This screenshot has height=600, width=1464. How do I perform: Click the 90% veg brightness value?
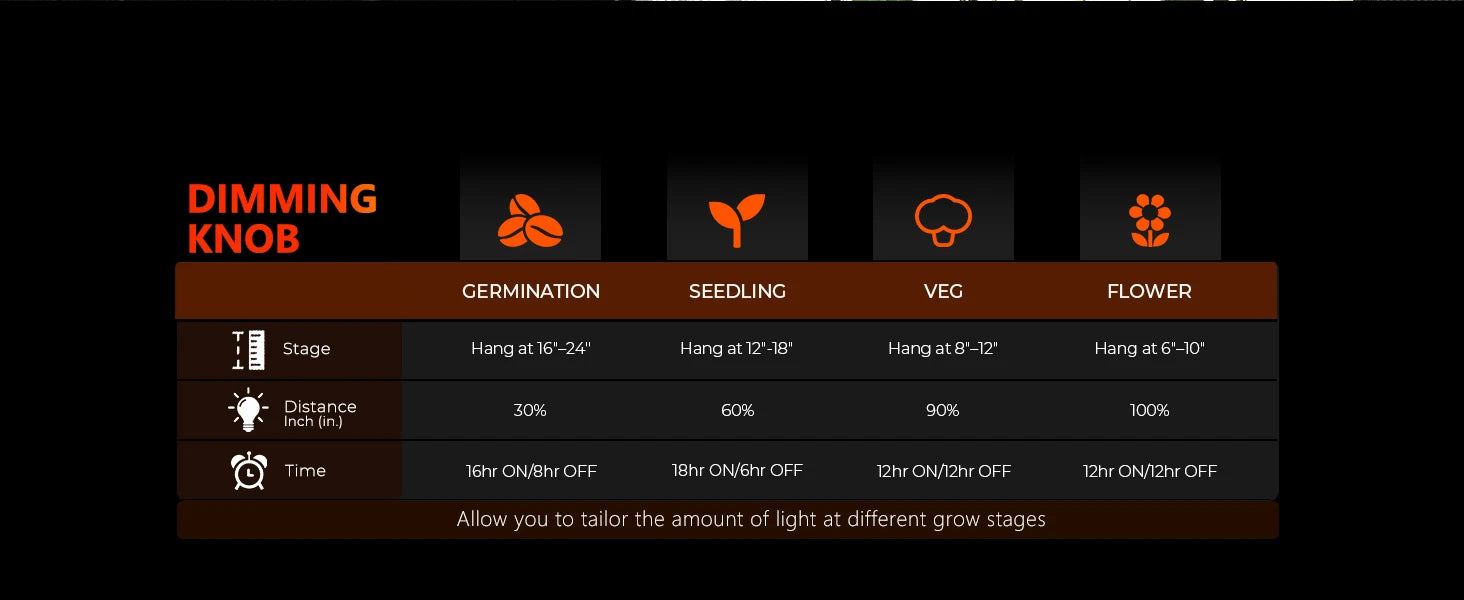point(943,410)
